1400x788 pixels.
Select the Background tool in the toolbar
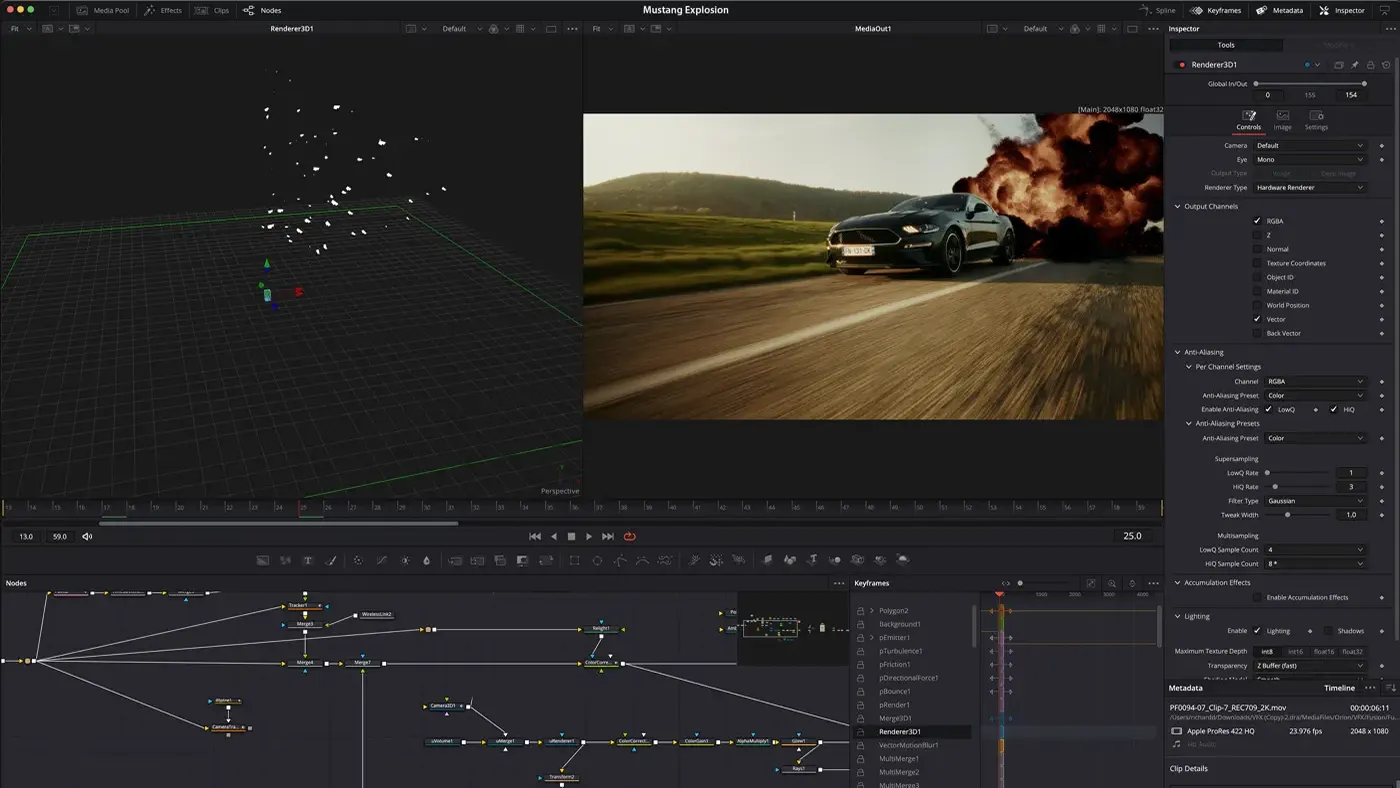[x=264, y=560]
